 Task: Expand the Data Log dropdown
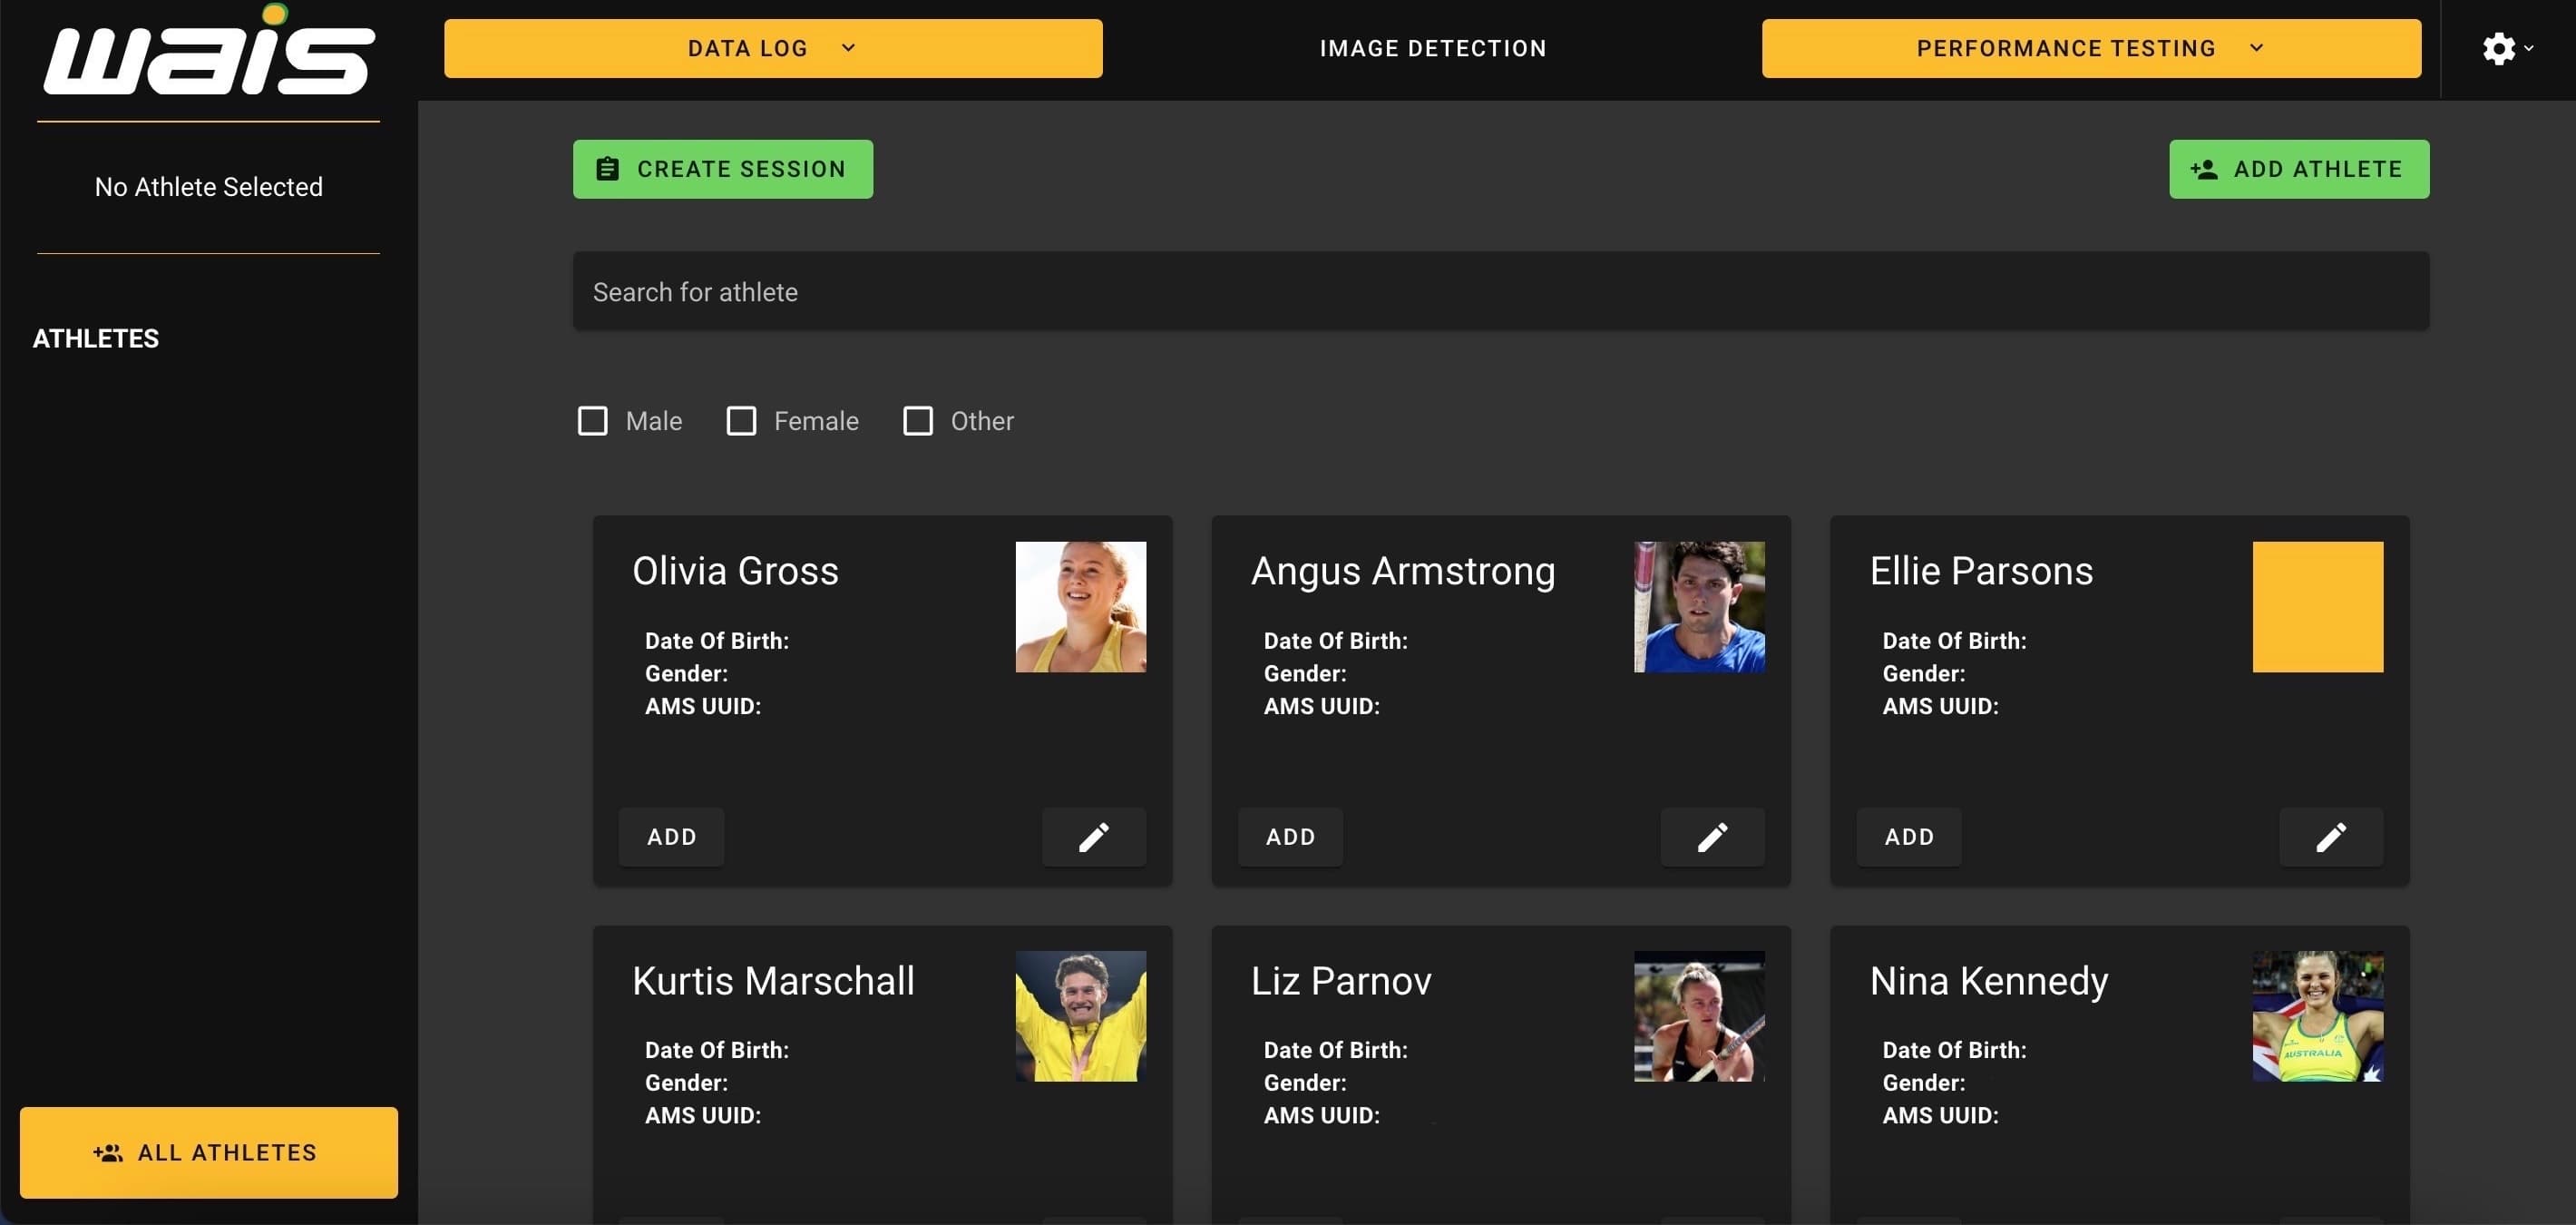pyautogui.click(x=773, y=48)
